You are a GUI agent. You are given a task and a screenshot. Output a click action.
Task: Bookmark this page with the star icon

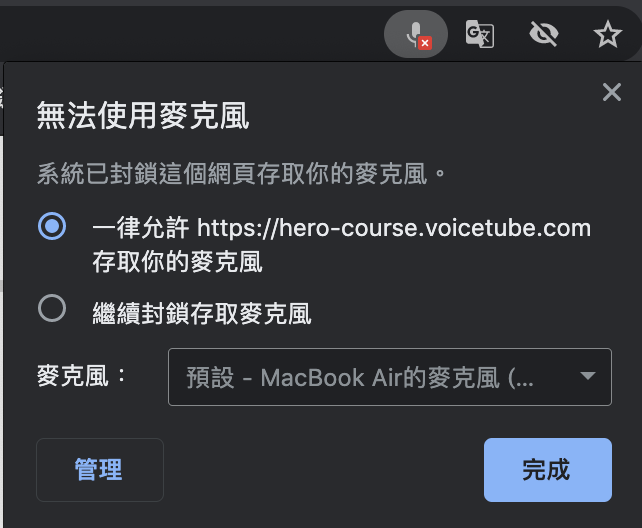[x=608, y=34]
